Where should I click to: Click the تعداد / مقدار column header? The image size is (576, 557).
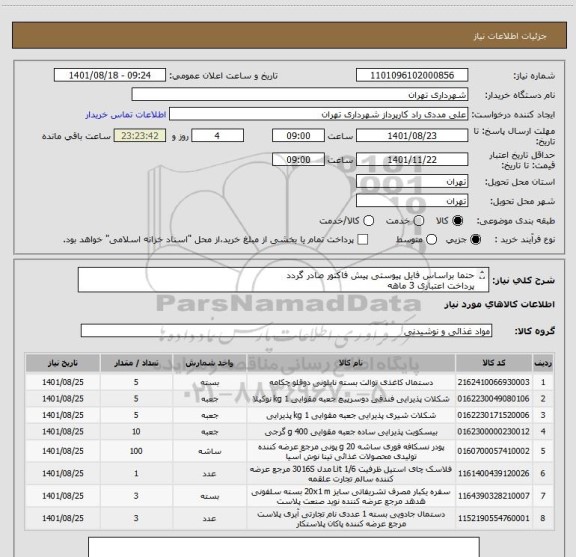coord(136,363)
